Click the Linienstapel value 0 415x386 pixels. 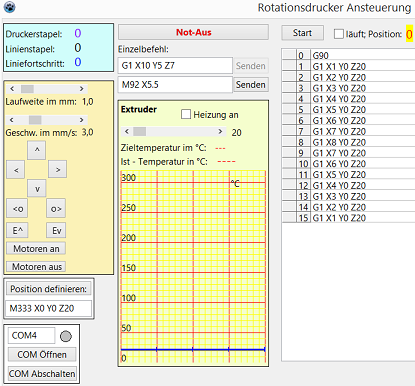coord(78,48)
